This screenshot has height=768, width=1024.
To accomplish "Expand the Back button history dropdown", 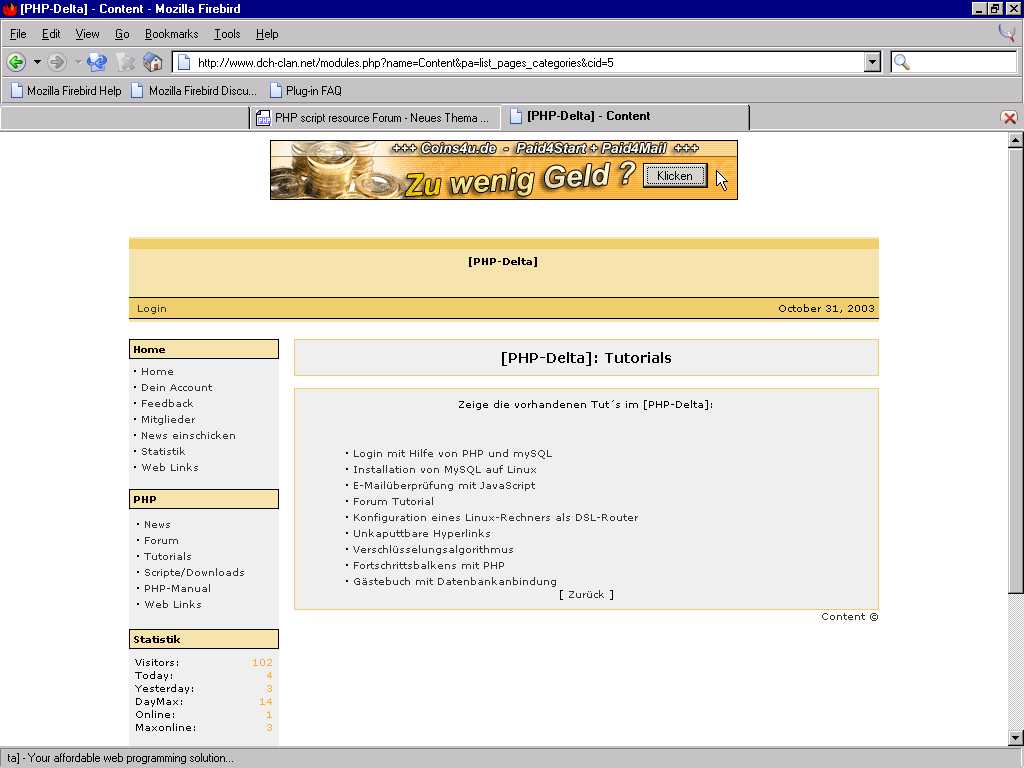I will [37, 62].
